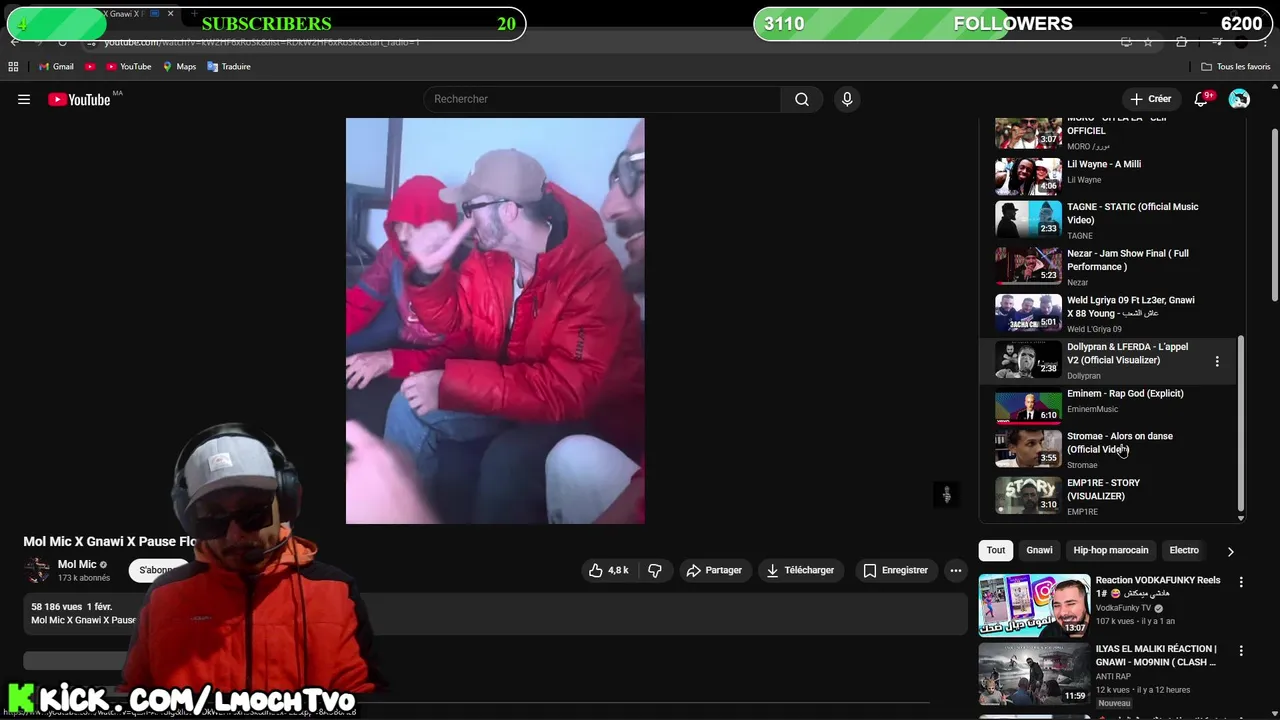Click the magnifier search button

coord(802,99)
